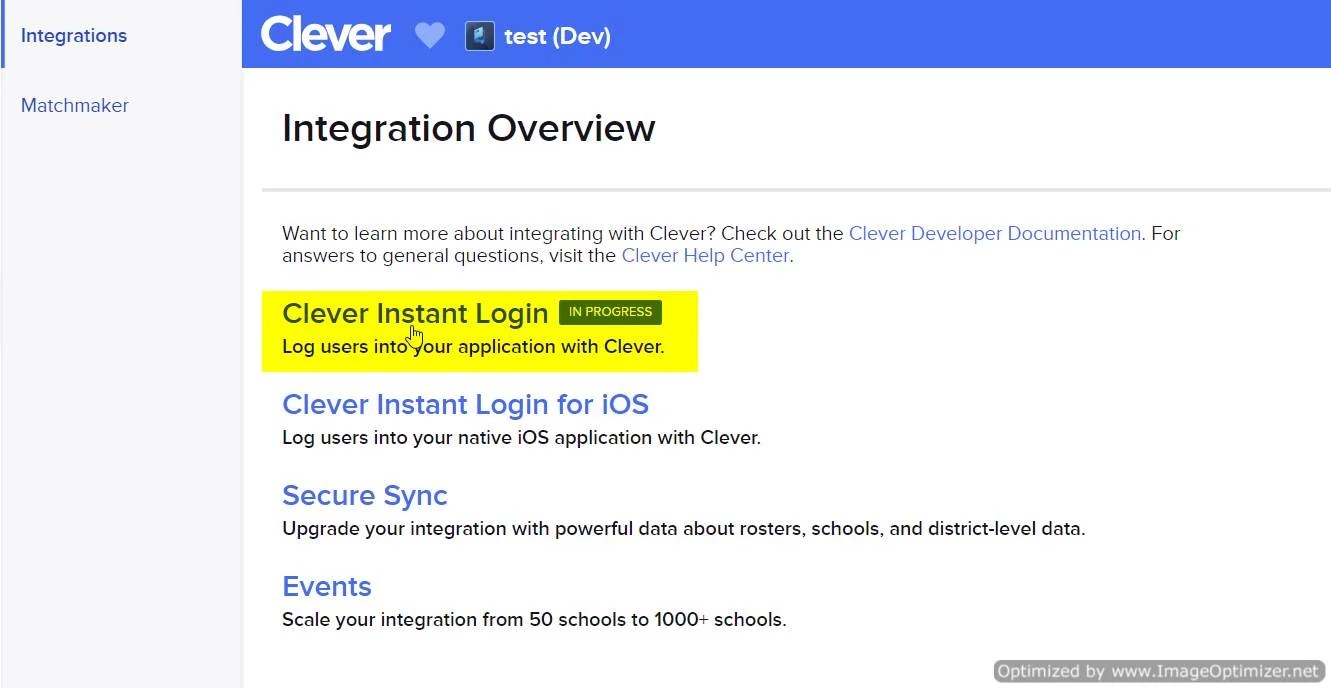Open Integrations in the sidebar
The width and height of the screenshot is (1331, 688).
point(74,36)
